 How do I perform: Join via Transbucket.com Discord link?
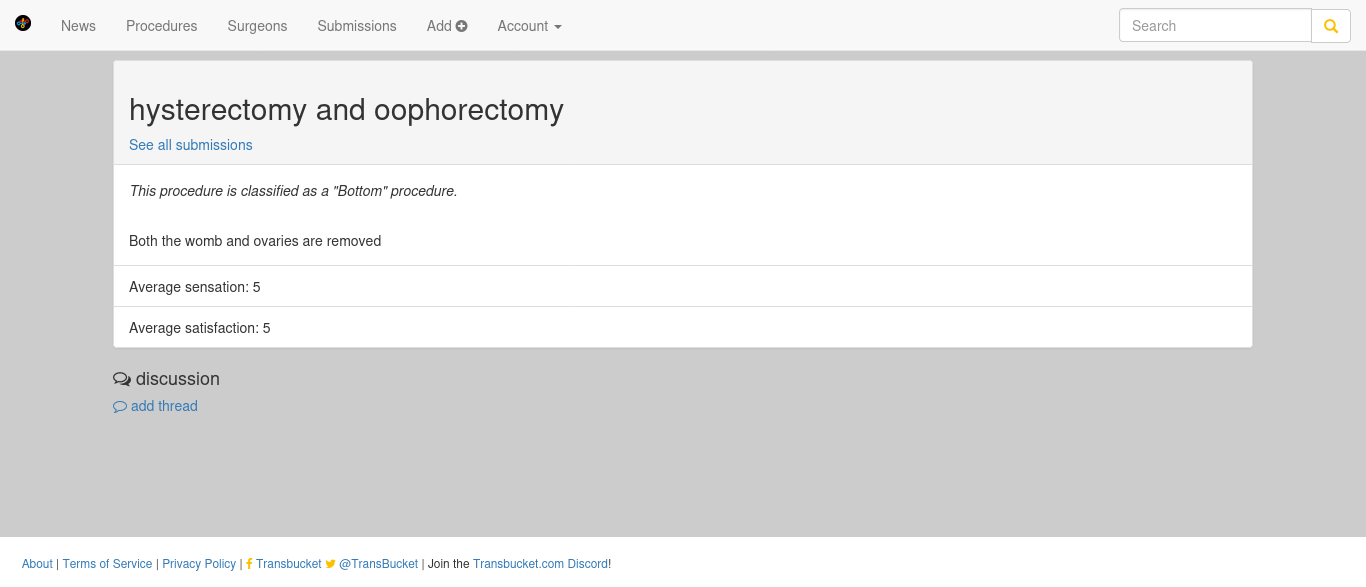click(x=540, y=564)
